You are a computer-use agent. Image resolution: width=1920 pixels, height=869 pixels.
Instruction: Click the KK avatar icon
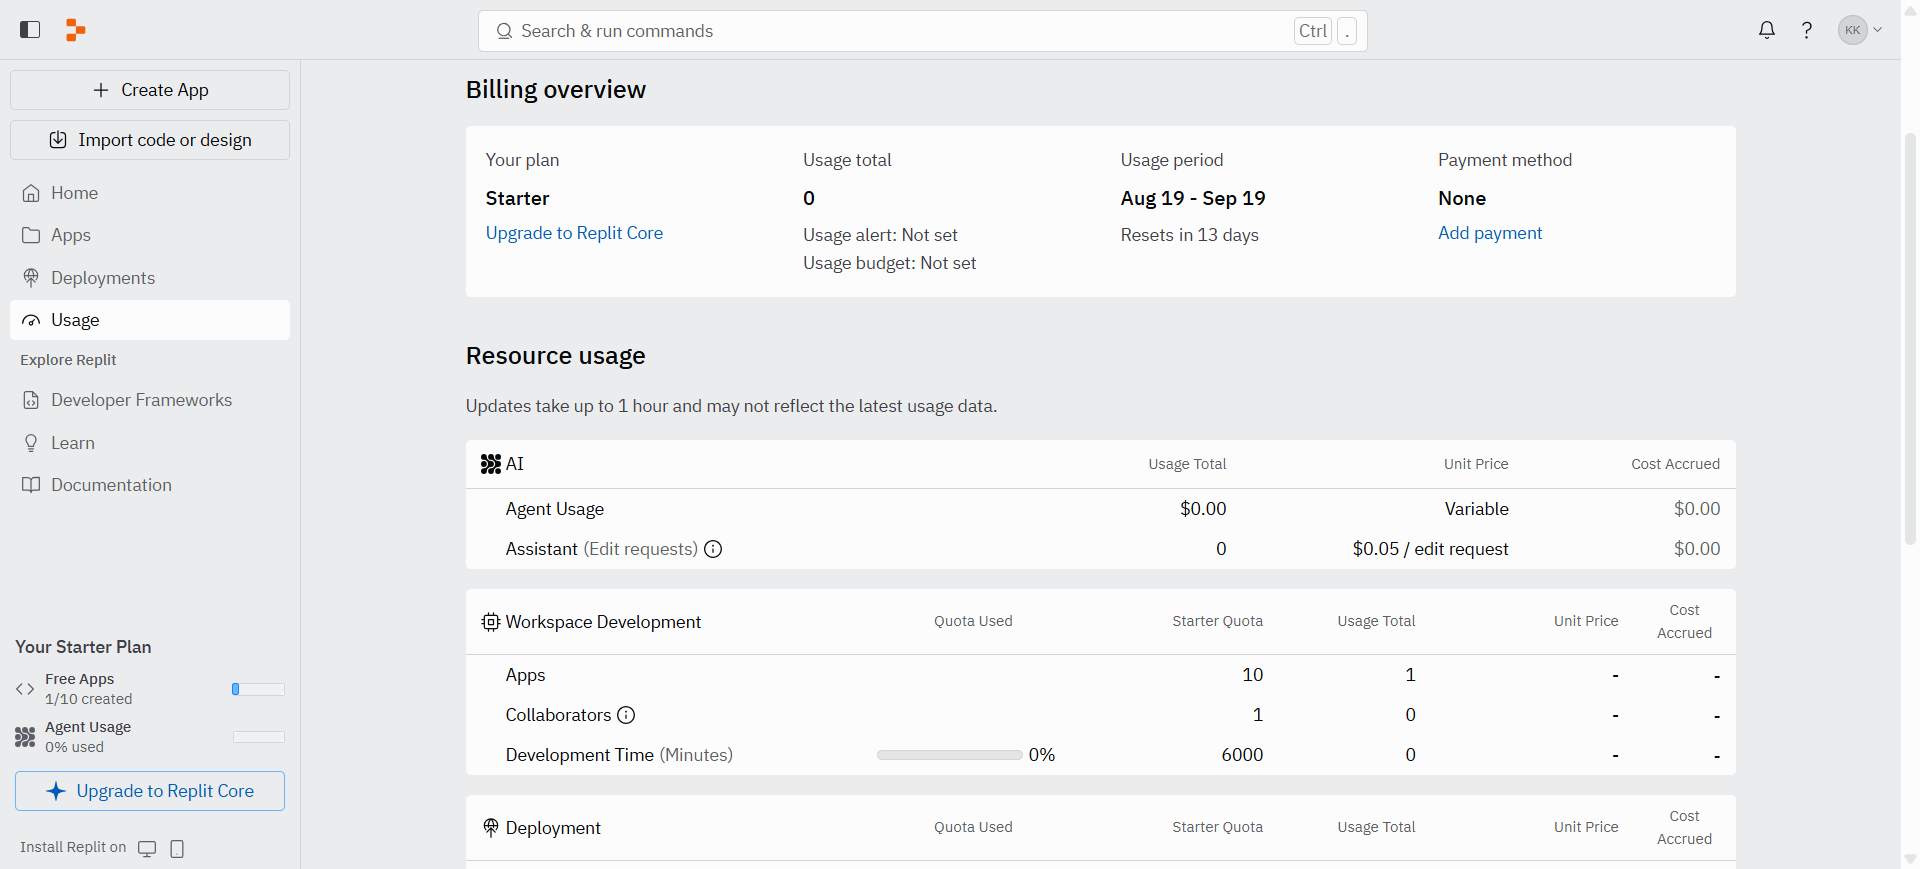(x=1853, y=30)
